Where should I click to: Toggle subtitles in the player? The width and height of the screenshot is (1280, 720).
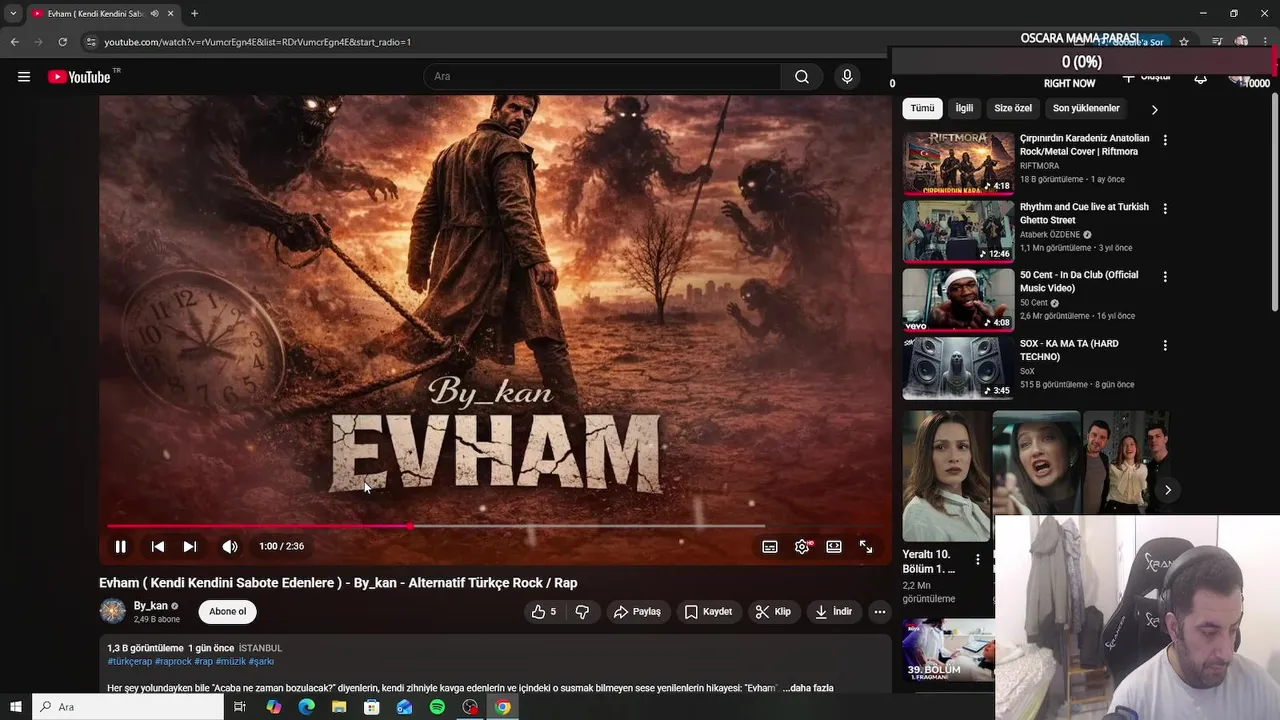coord(770,547)
